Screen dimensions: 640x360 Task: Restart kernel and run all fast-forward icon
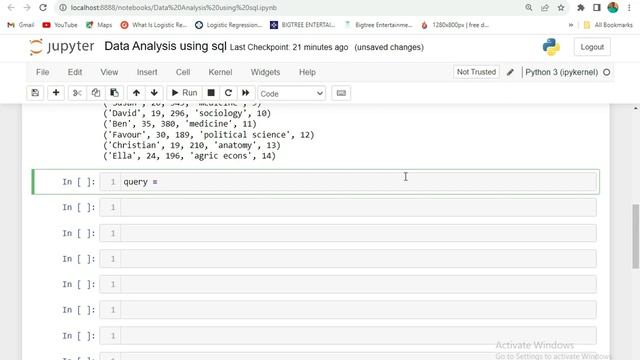(x=246, y=93)
